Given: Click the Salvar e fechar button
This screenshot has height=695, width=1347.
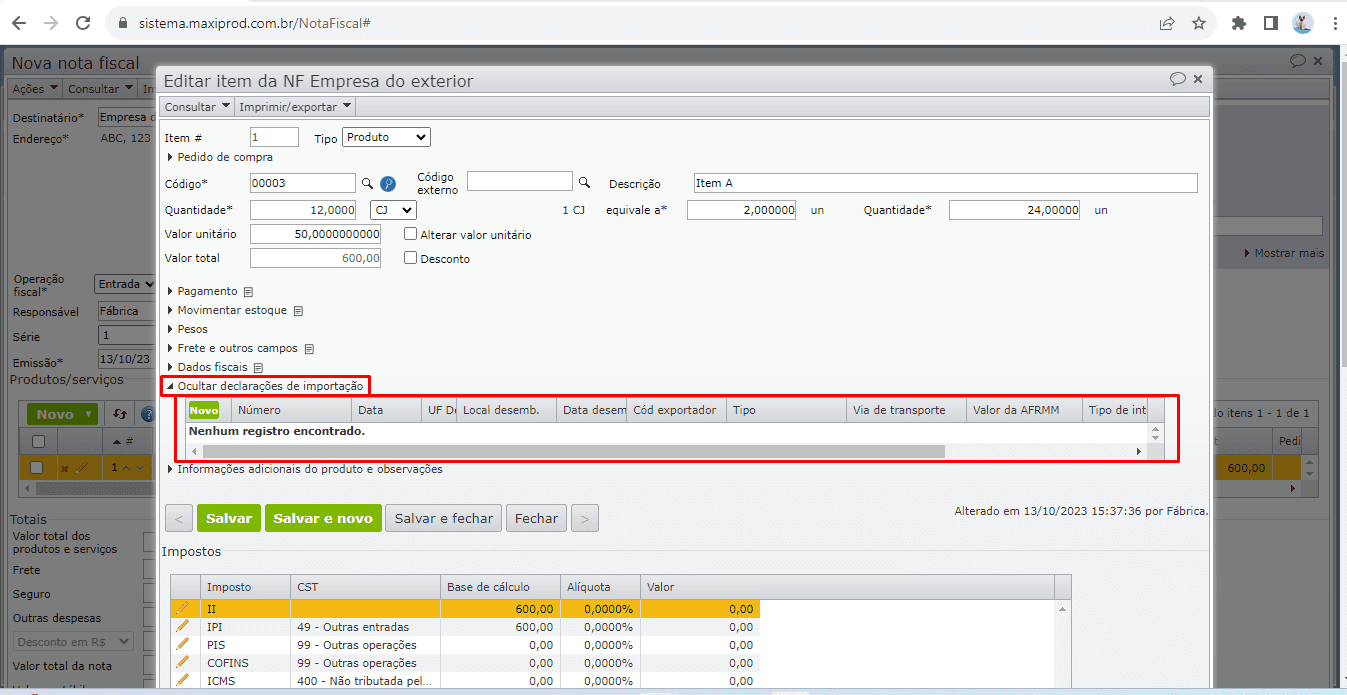Looking at the screenshot, I should click(443, 518).
